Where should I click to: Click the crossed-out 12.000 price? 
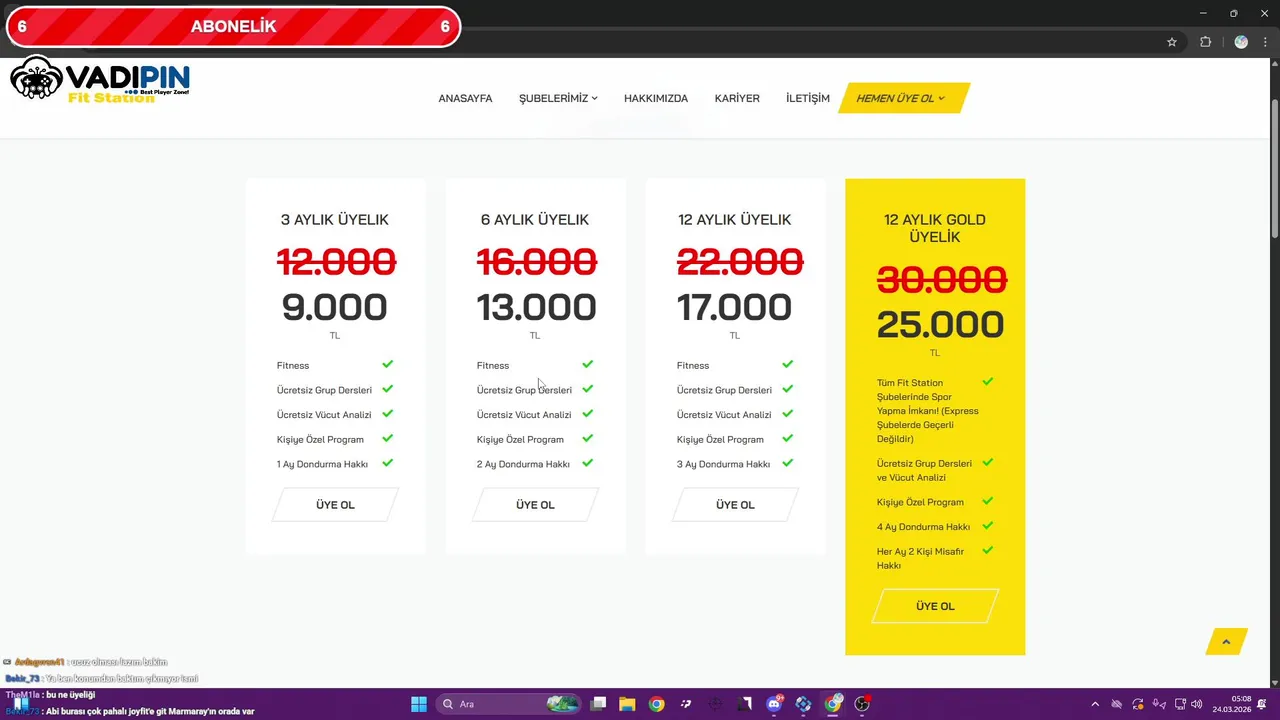click(336, 262)
